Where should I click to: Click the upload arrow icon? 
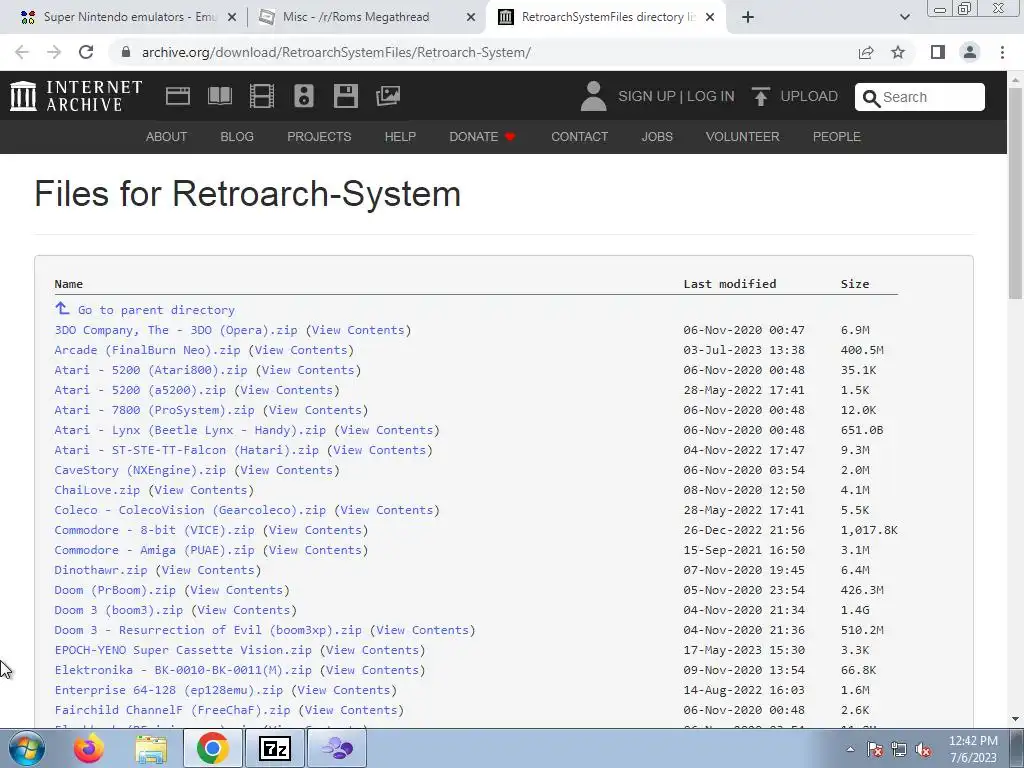click(x=760, y=96)
